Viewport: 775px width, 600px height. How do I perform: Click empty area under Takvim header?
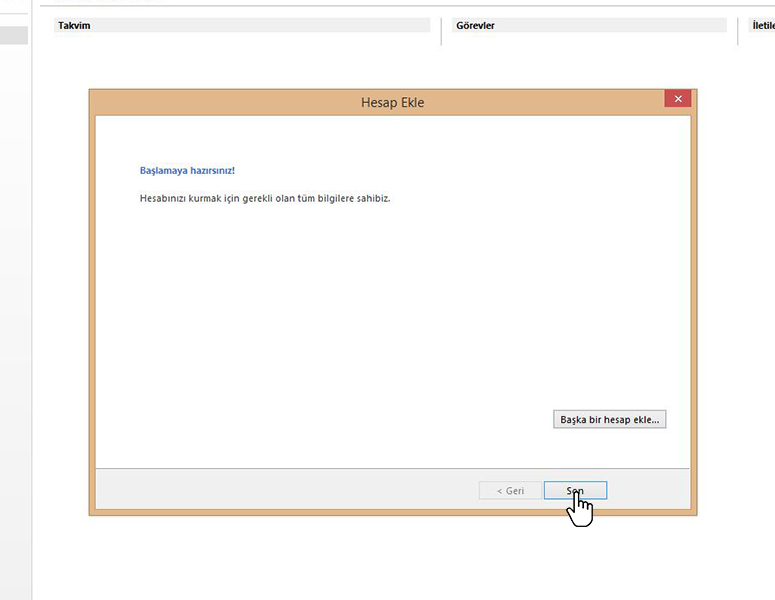244,60
